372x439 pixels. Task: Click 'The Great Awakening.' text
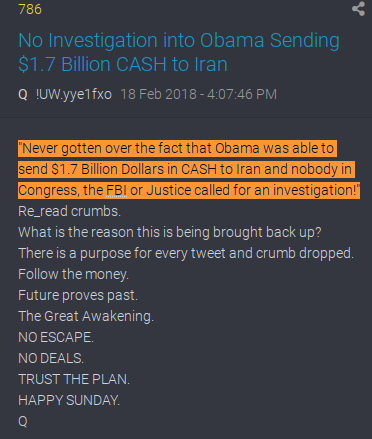pos(86,316)
